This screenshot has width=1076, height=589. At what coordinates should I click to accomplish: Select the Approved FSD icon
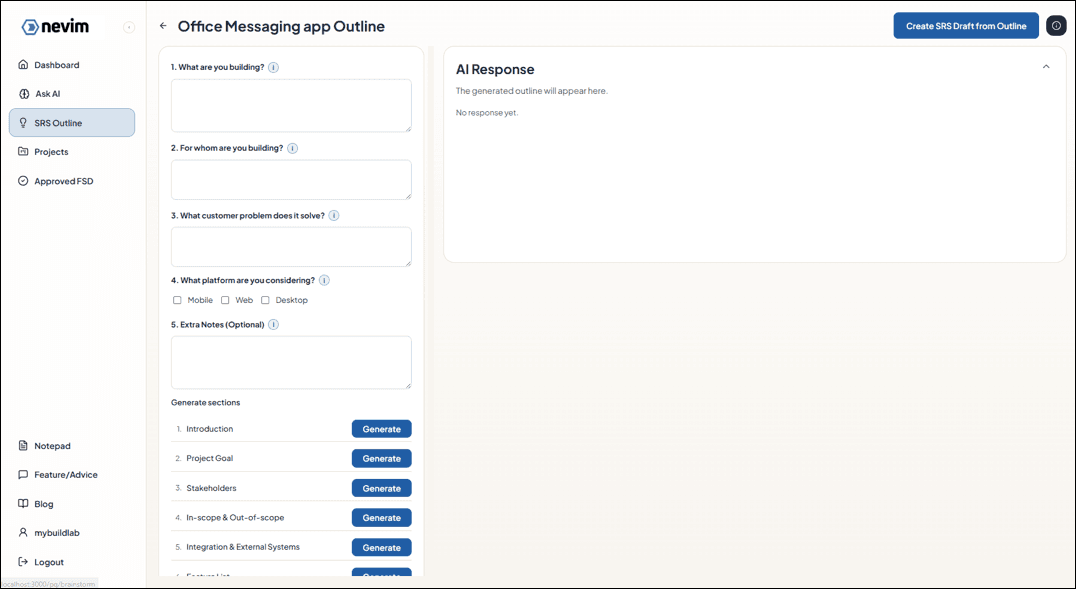tap(23, 180)
